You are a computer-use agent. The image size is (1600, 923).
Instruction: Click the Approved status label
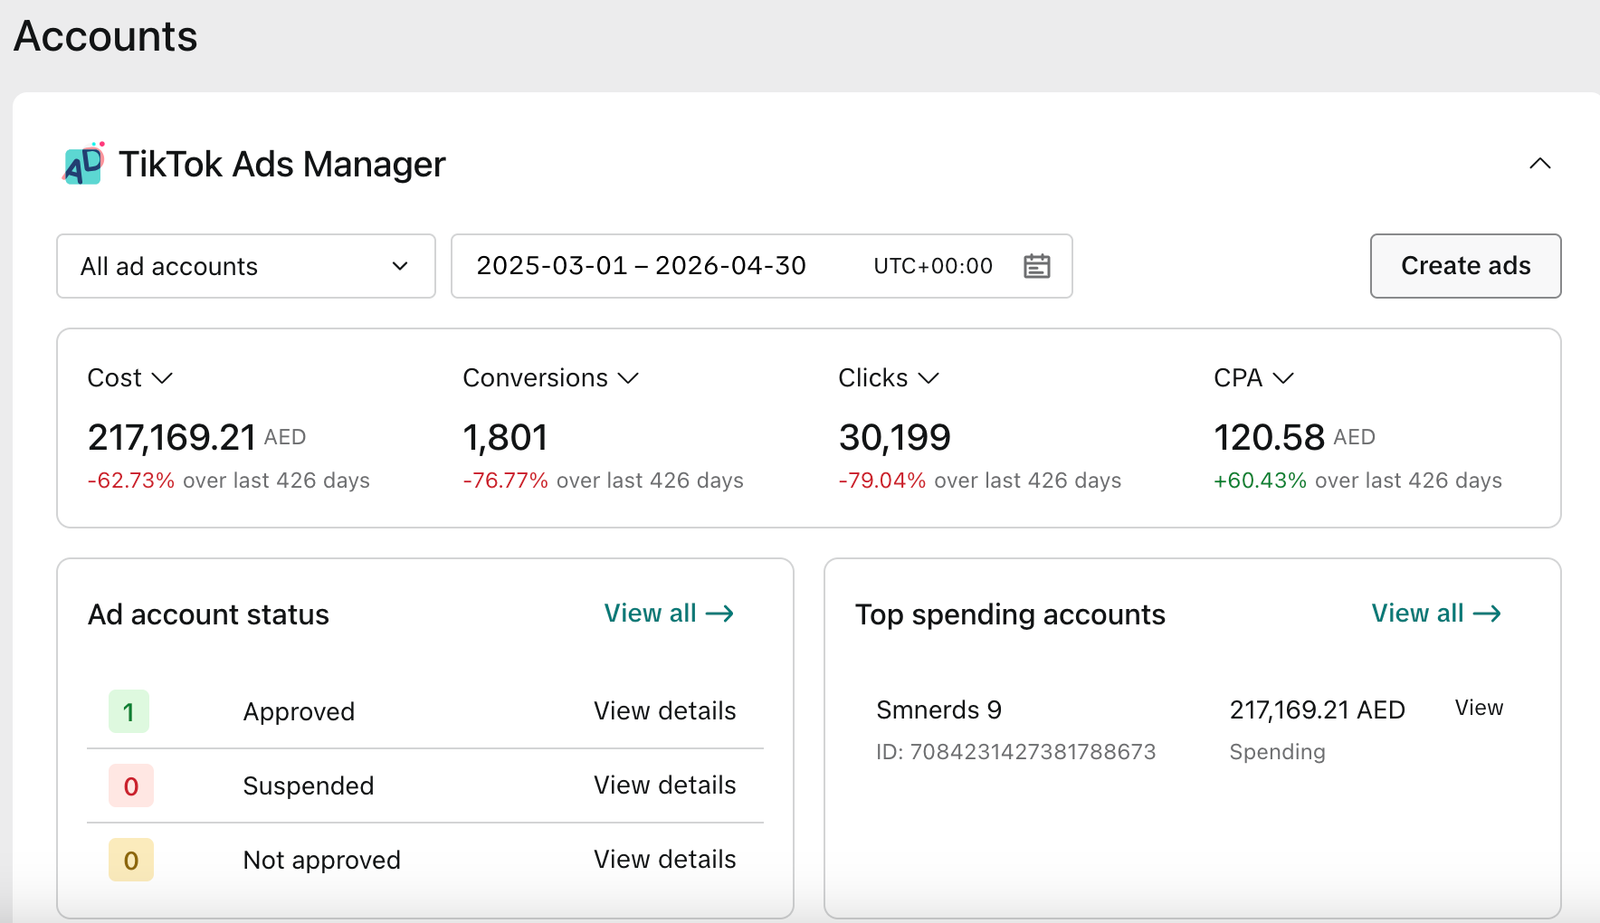(x=299, y=712)
